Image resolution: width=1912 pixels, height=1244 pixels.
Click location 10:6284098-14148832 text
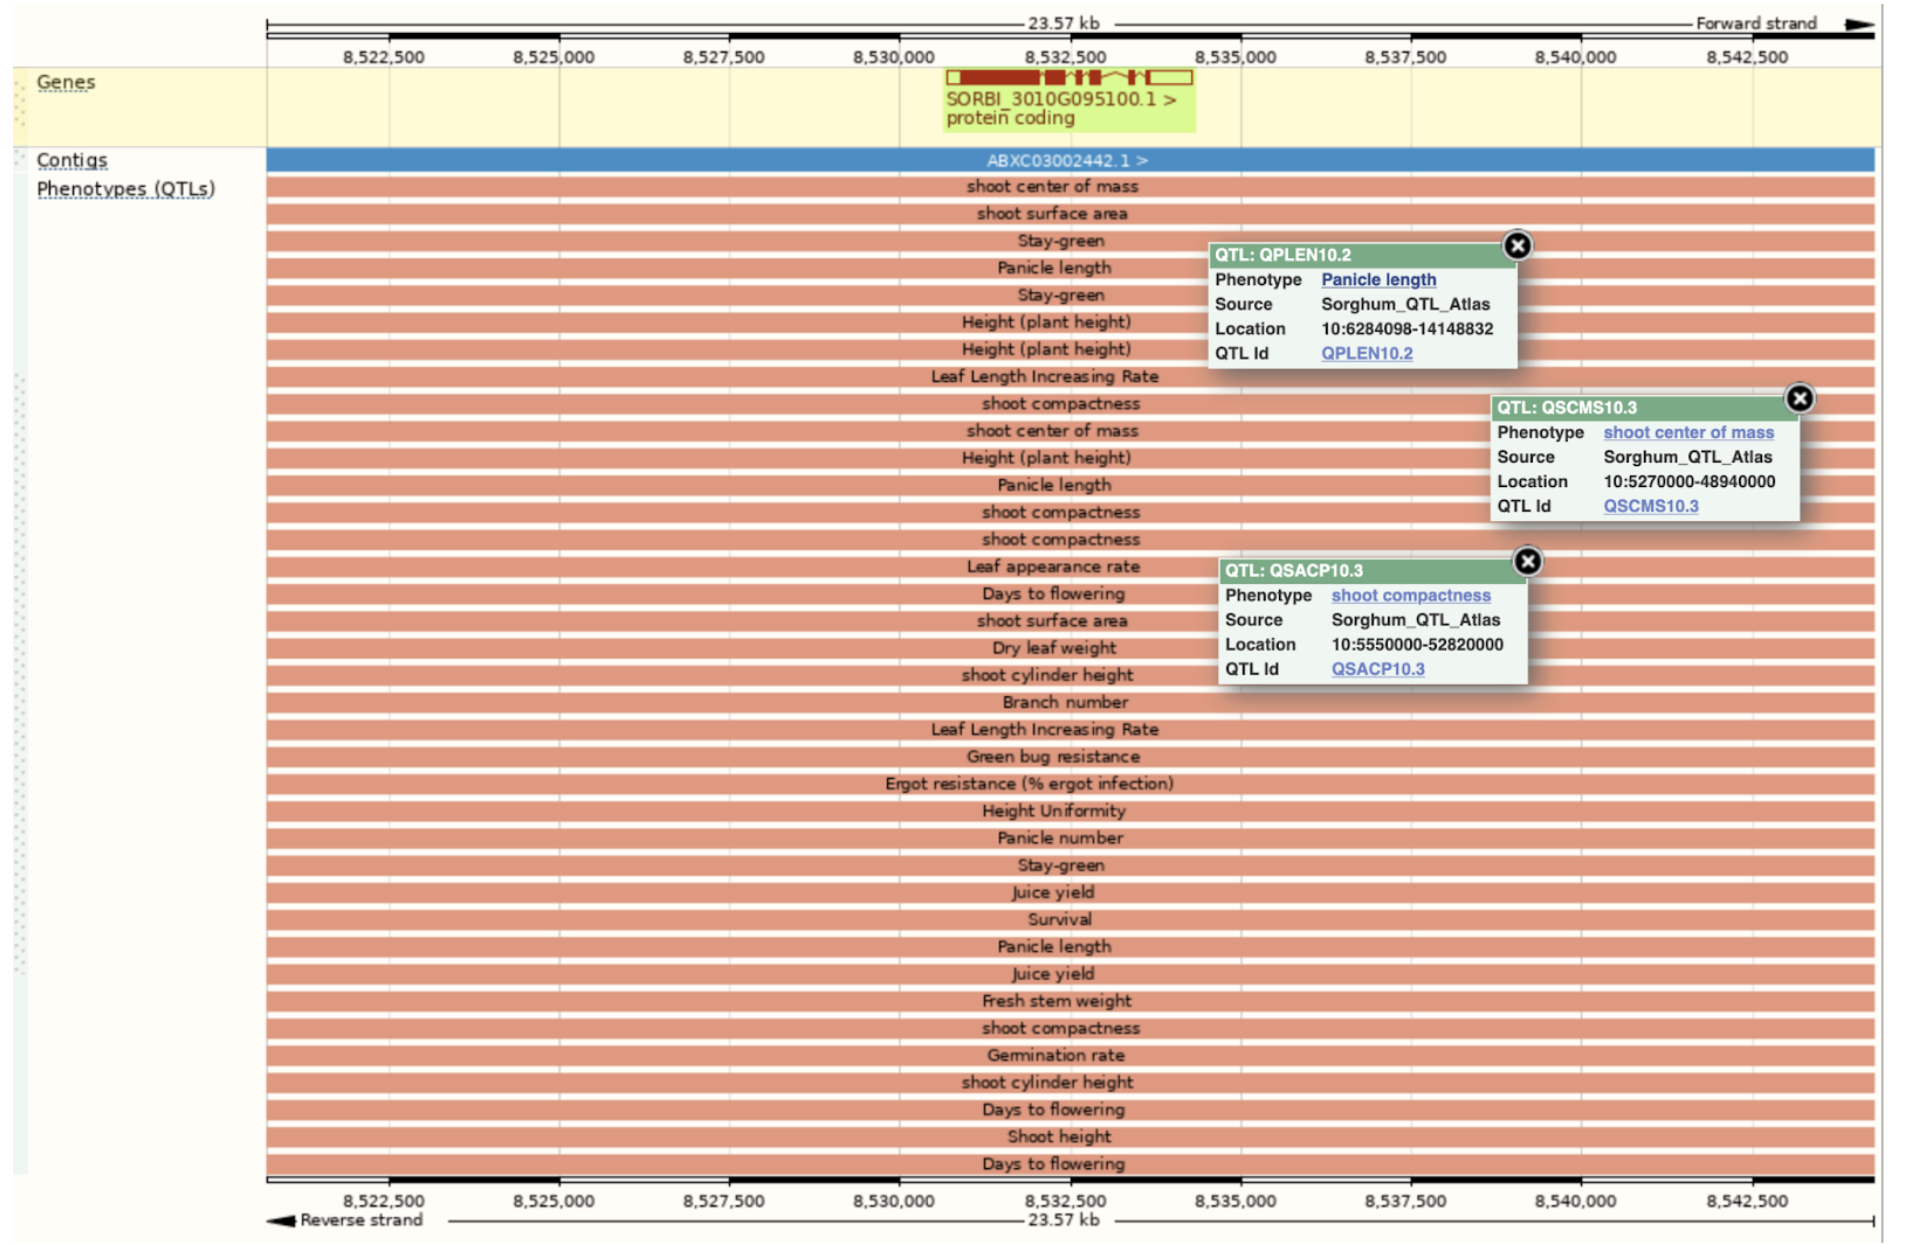(1407, 328)
